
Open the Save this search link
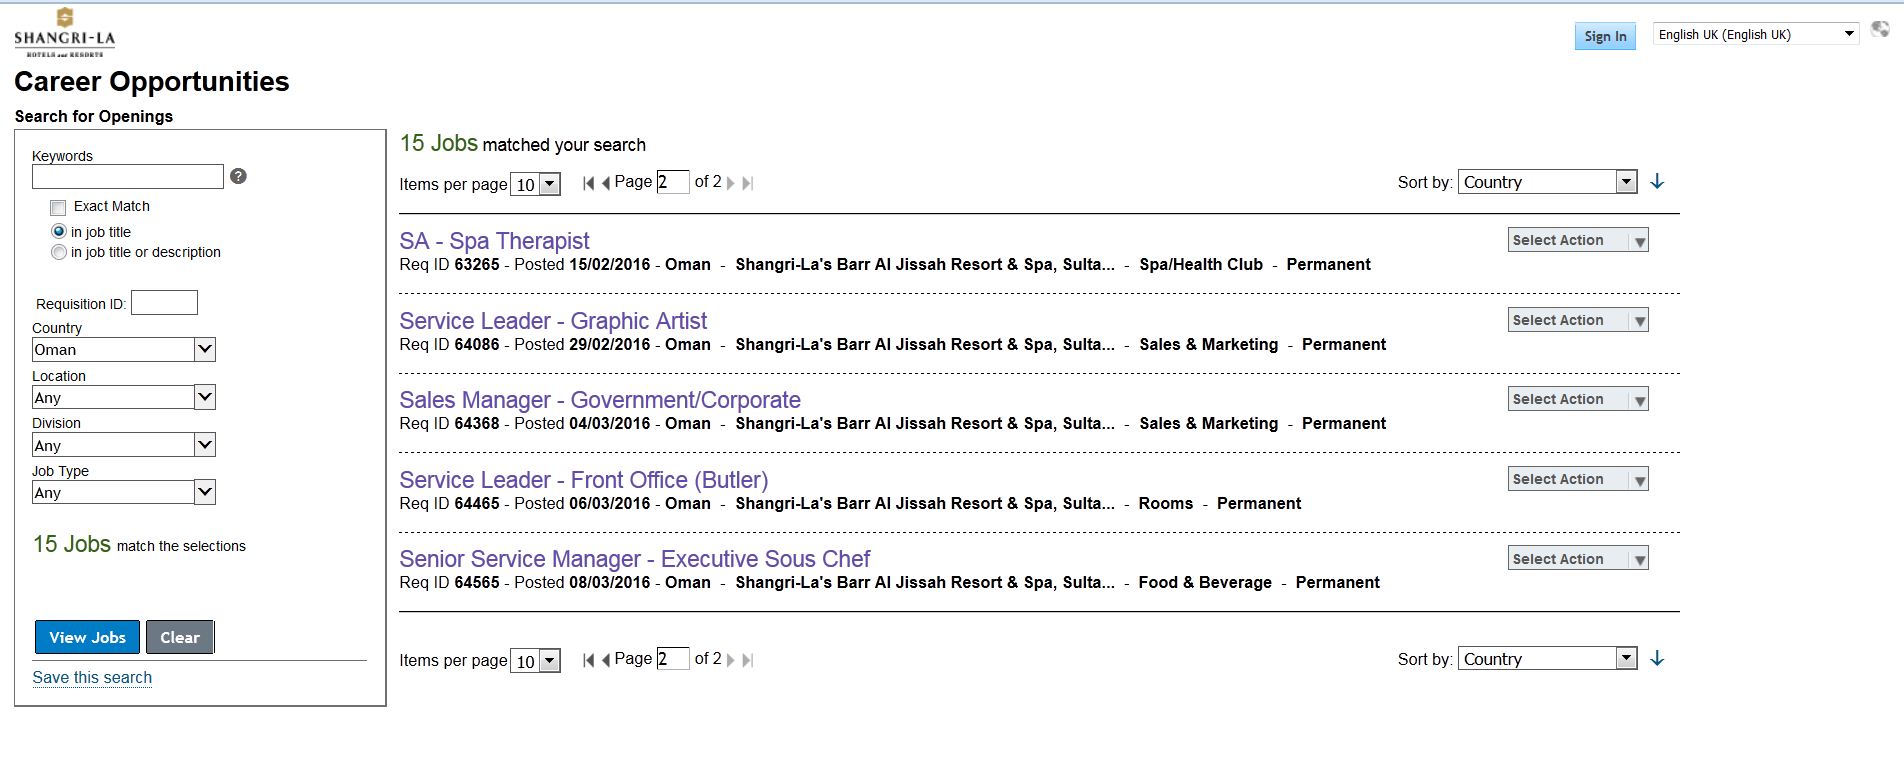(x=92, y=677)
